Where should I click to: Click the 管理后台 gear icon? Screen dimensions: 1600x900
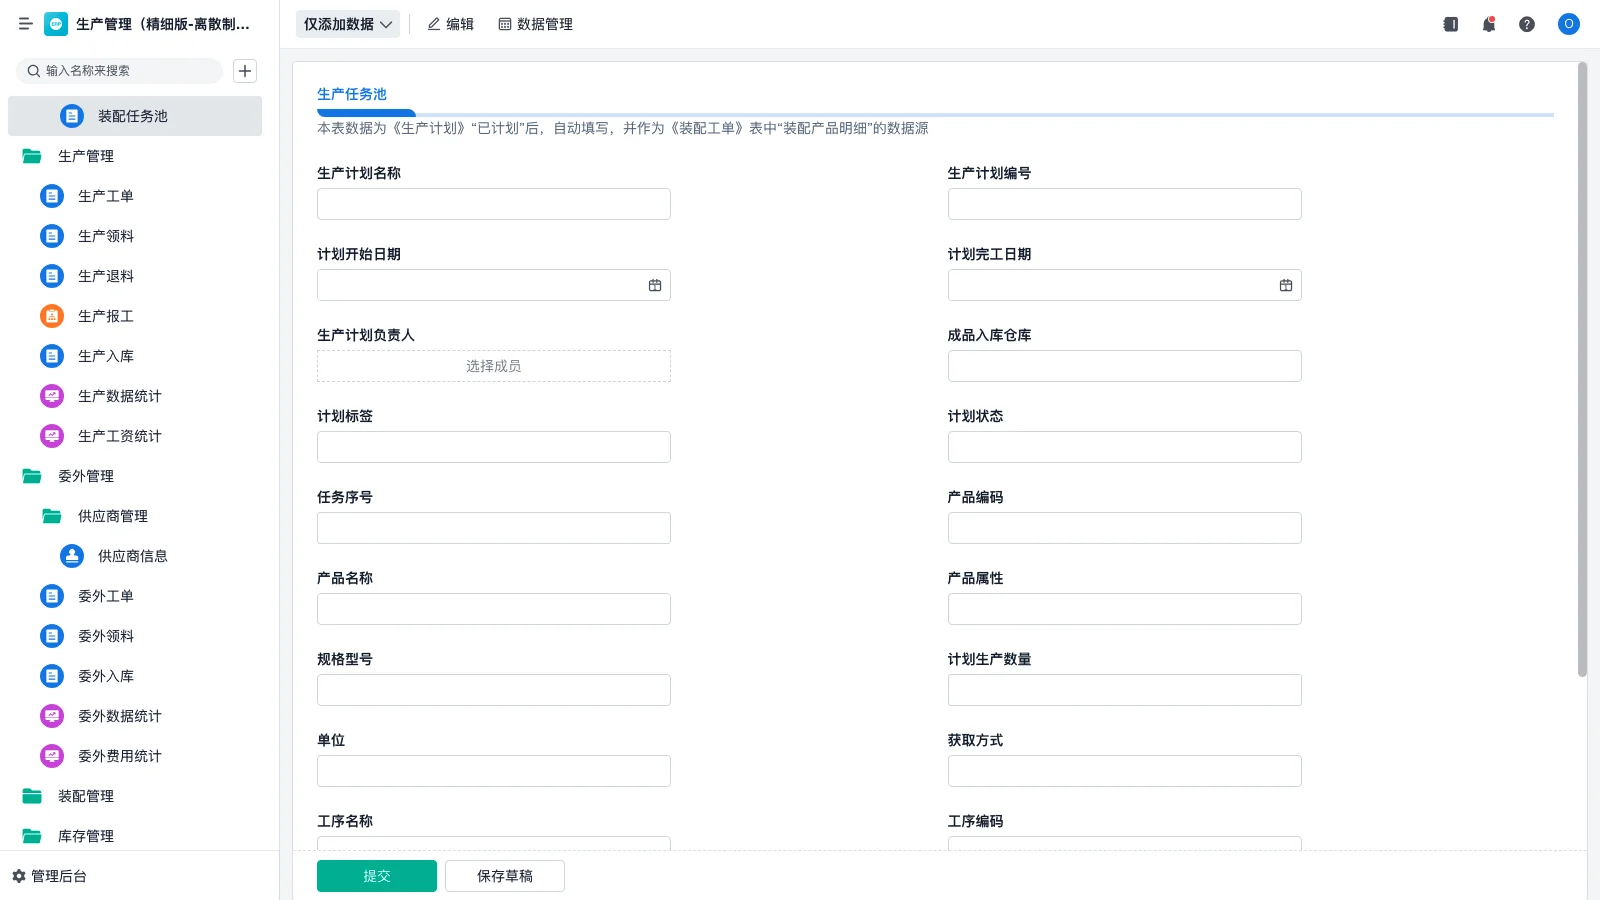[19, 876]
